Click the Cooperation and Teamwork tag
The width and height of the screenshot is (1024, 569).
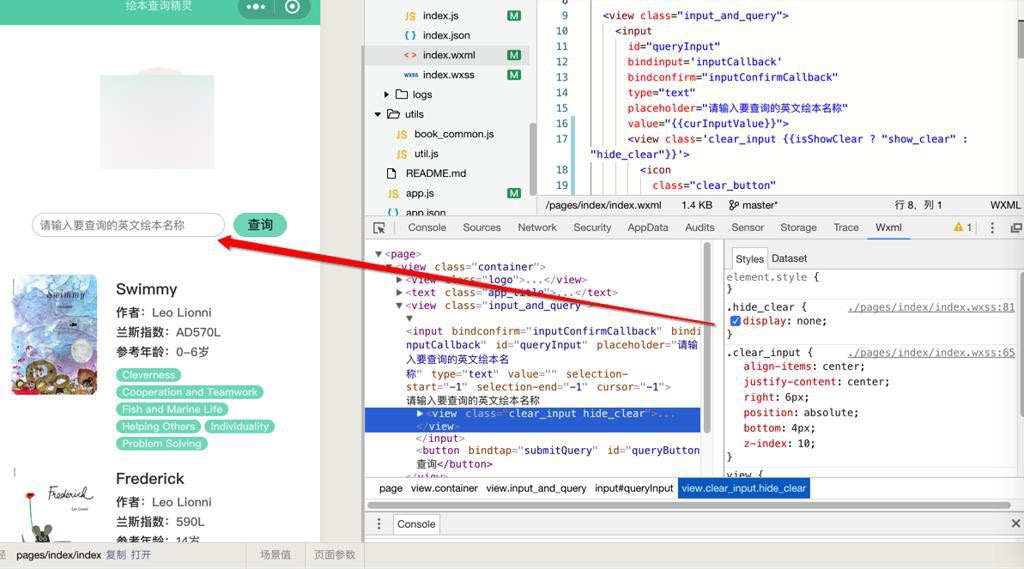(x=189, y=392)
